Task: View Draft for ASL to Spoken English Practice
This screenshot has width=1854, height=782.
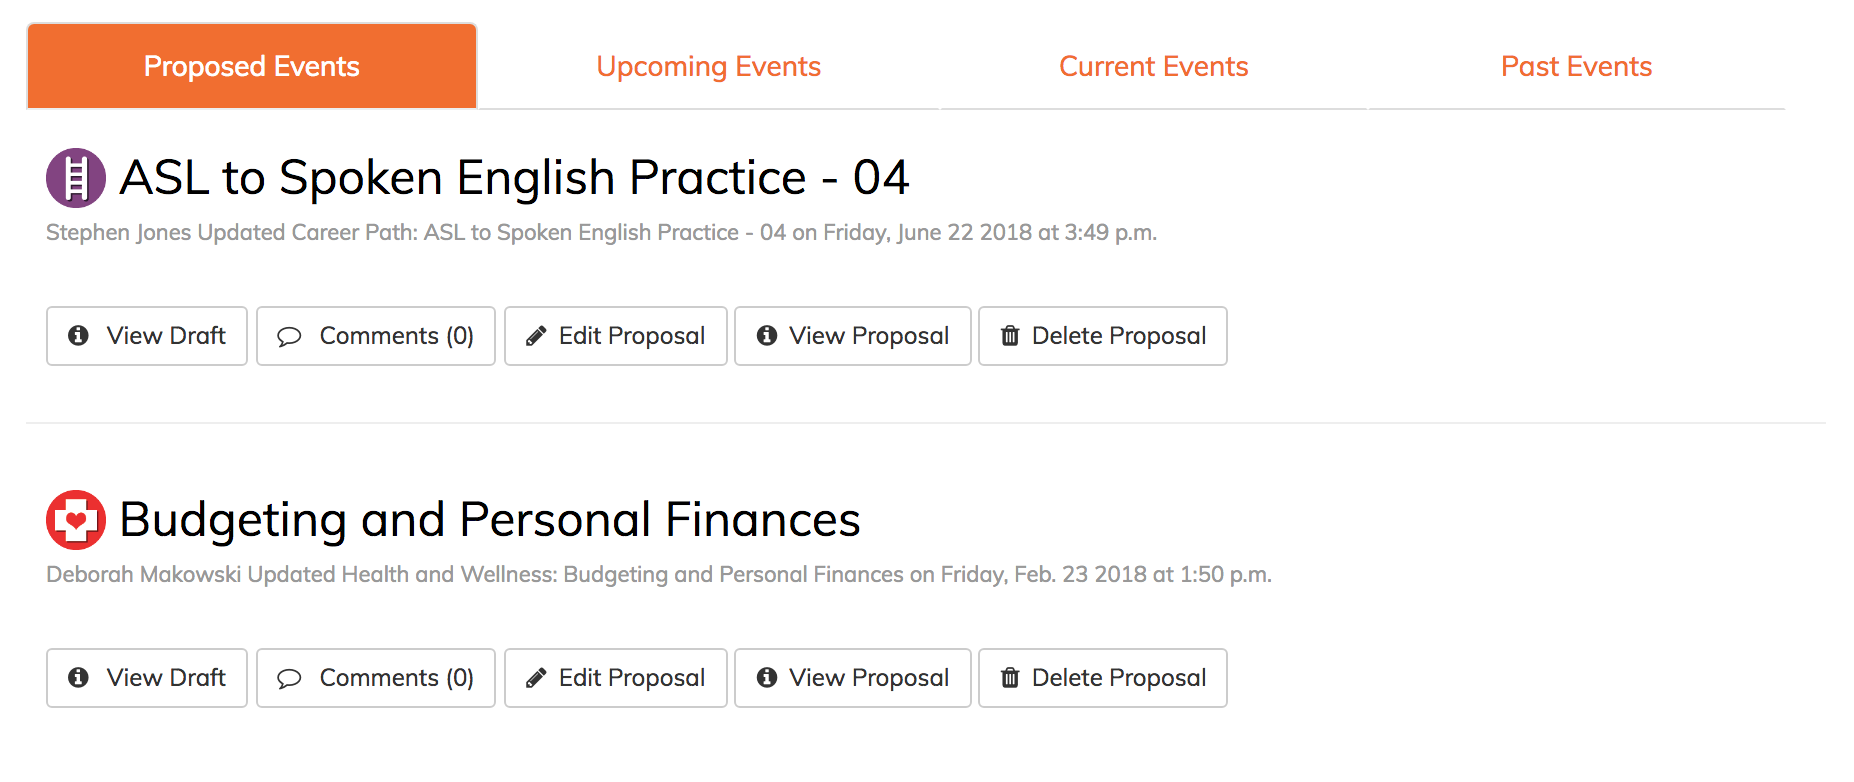Action: [146, 336]
